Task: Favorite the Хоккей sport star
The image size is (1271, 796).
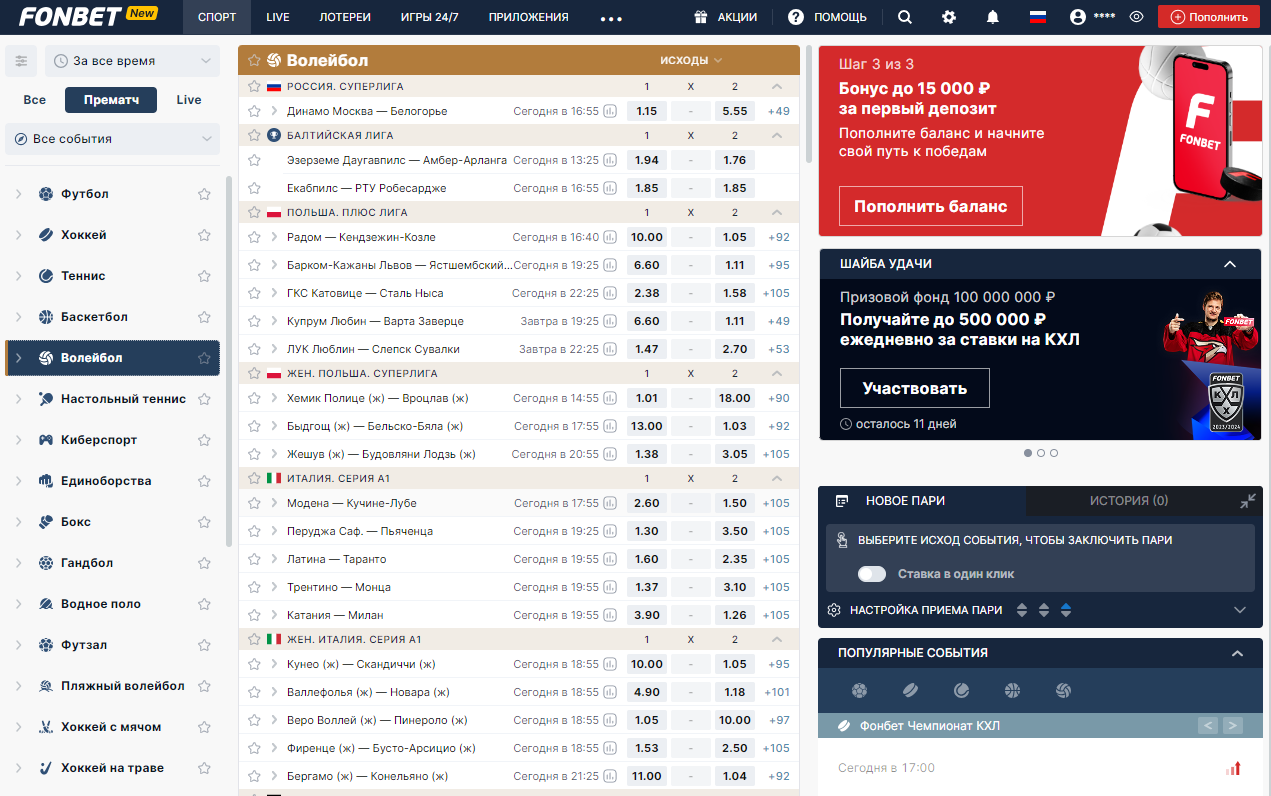Action: pyautogui.click(x=204, y=235)
